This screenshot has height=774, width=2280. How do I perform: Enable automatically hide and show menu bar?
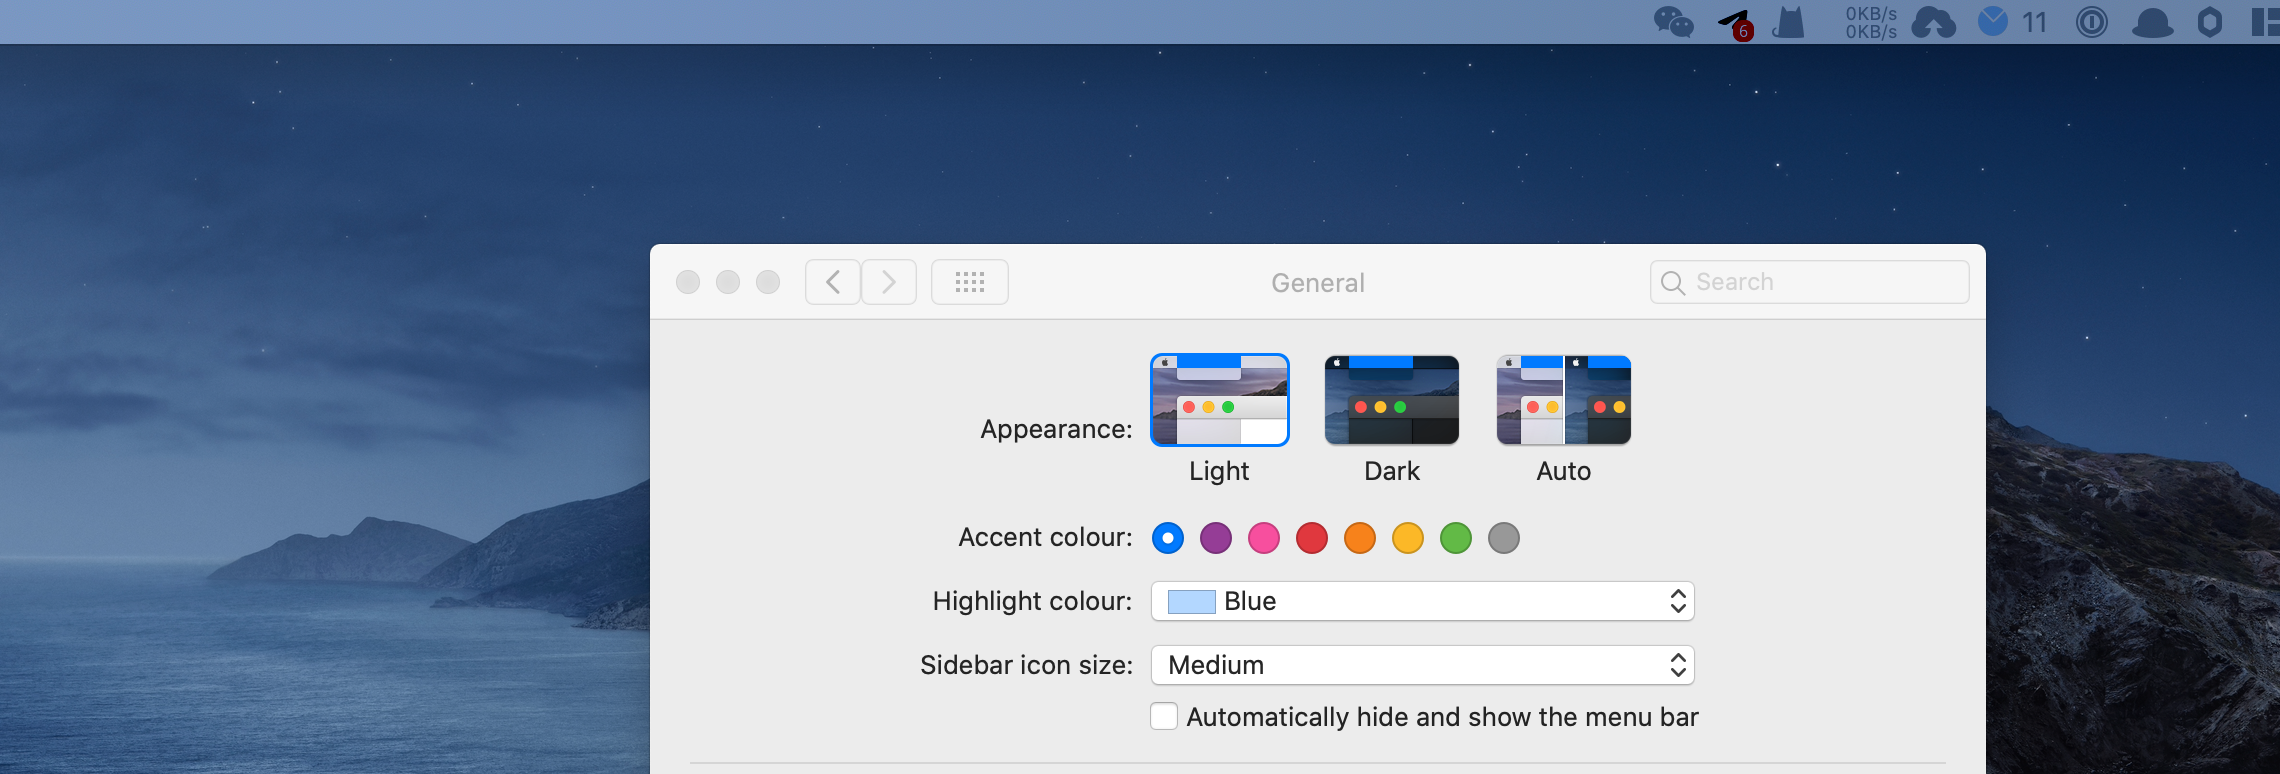[1164, 717]
